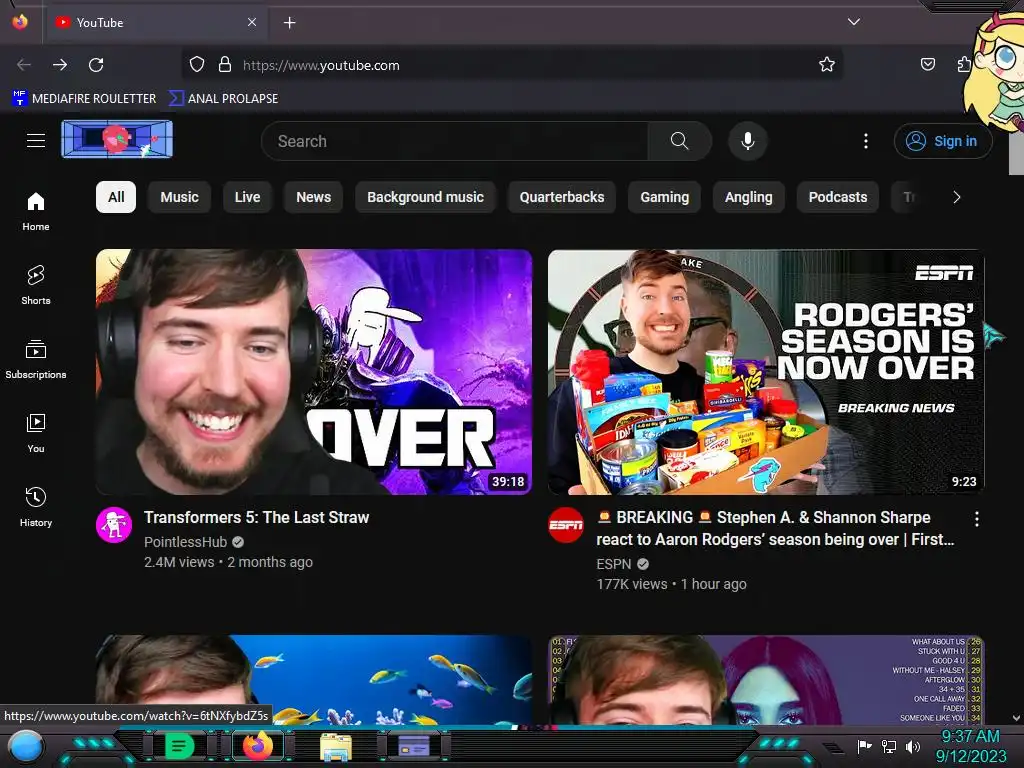
Task: Click the search magnifier button
Action: point(679,141)
